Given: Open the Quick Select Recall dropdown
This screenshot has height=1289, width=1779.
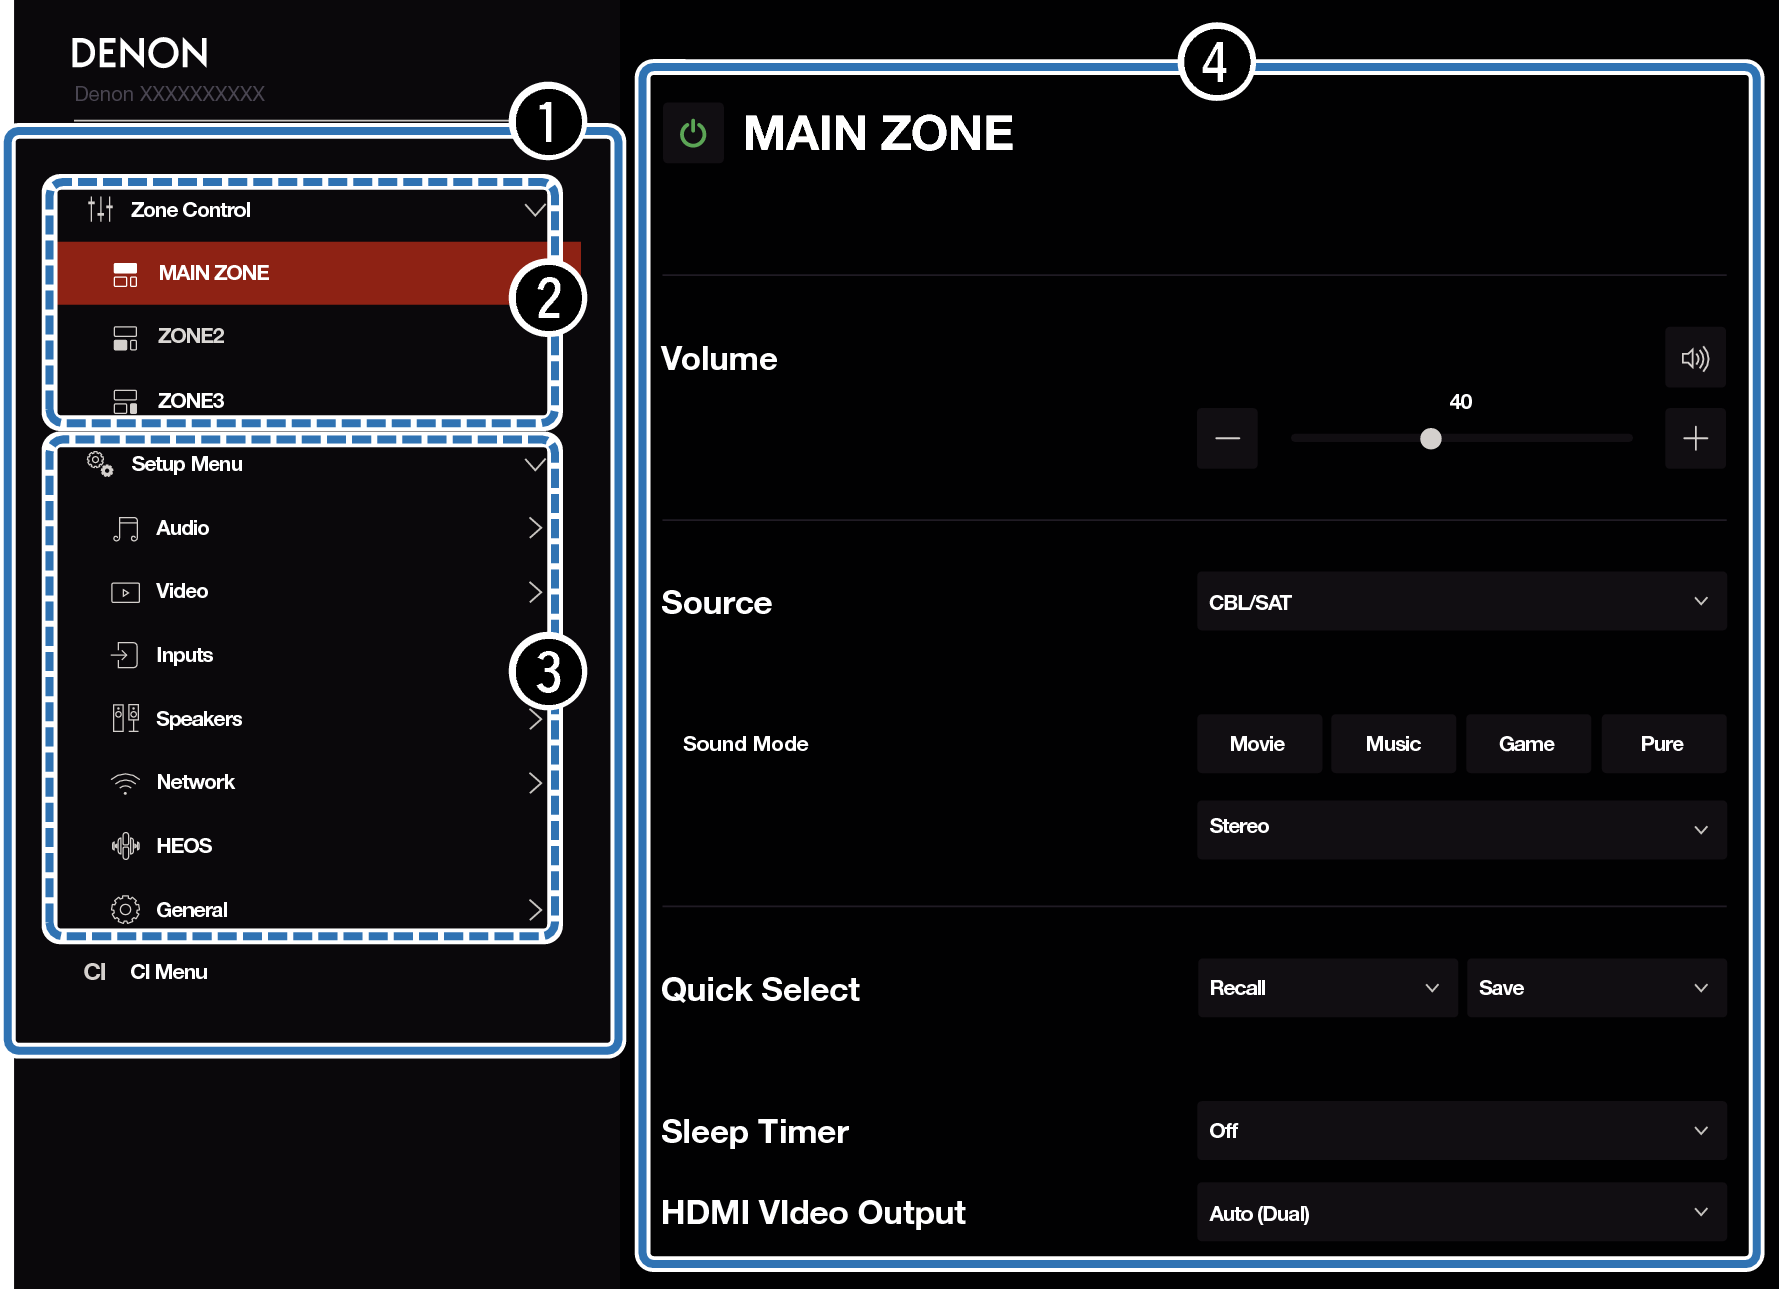Looking at the screenshot, I should click(x=1326, y=988).
